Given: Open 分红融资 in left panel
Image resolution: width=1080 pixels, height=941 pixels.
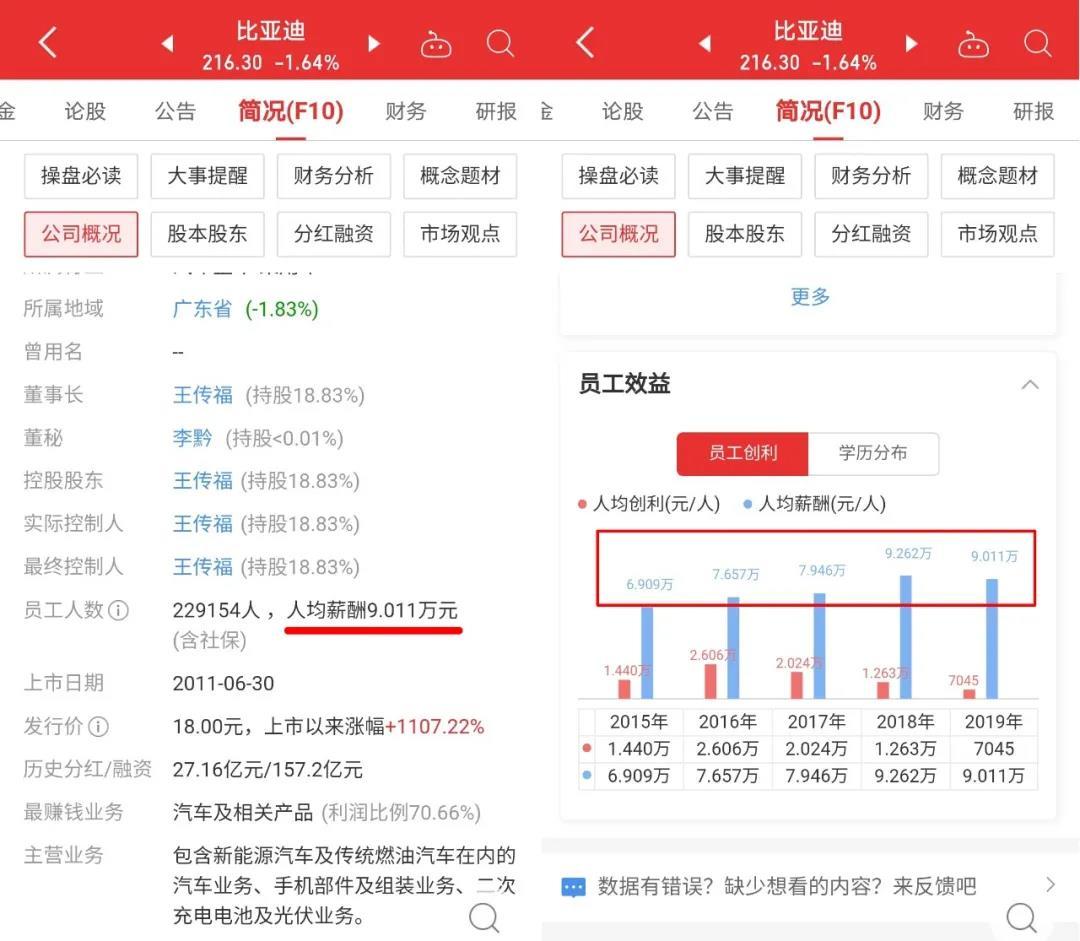Looking at the screenshot, I should click(x=334, y=234).
